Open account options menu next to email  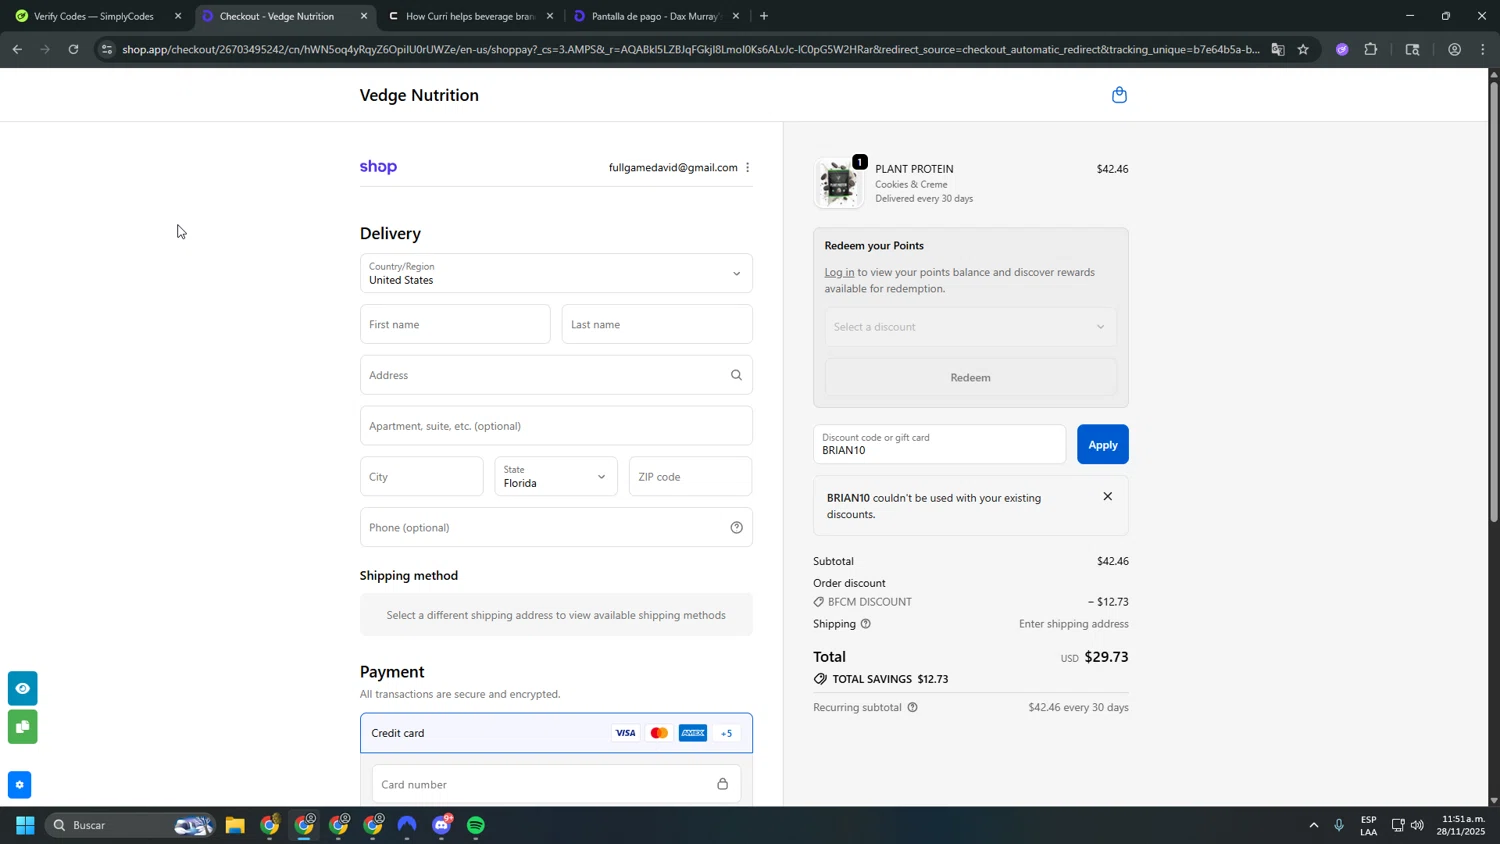click(x=747, y=167)
